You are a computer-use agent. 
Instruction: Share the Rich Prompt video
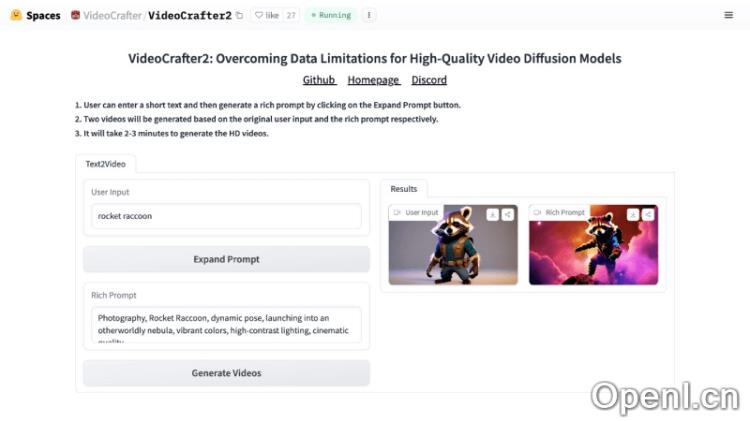tap(648, 214)
